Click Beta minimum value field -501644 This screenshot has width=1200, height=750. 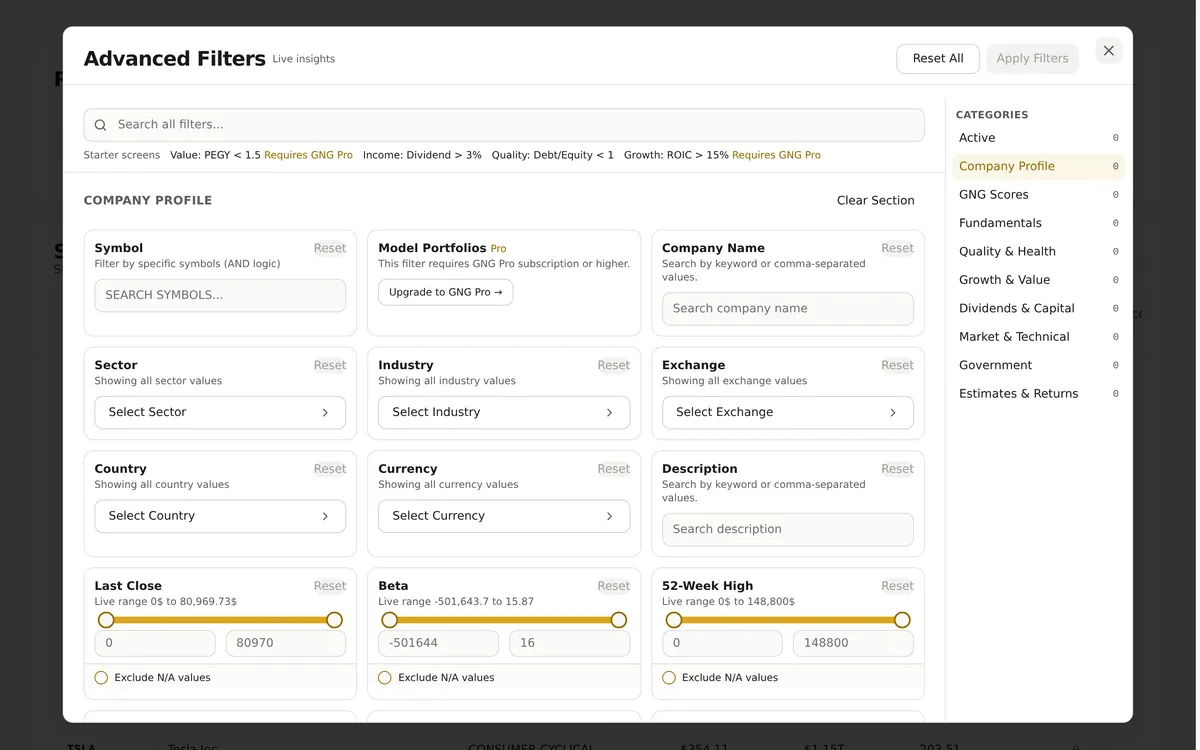pyautogui.click(x=439, y=643)
